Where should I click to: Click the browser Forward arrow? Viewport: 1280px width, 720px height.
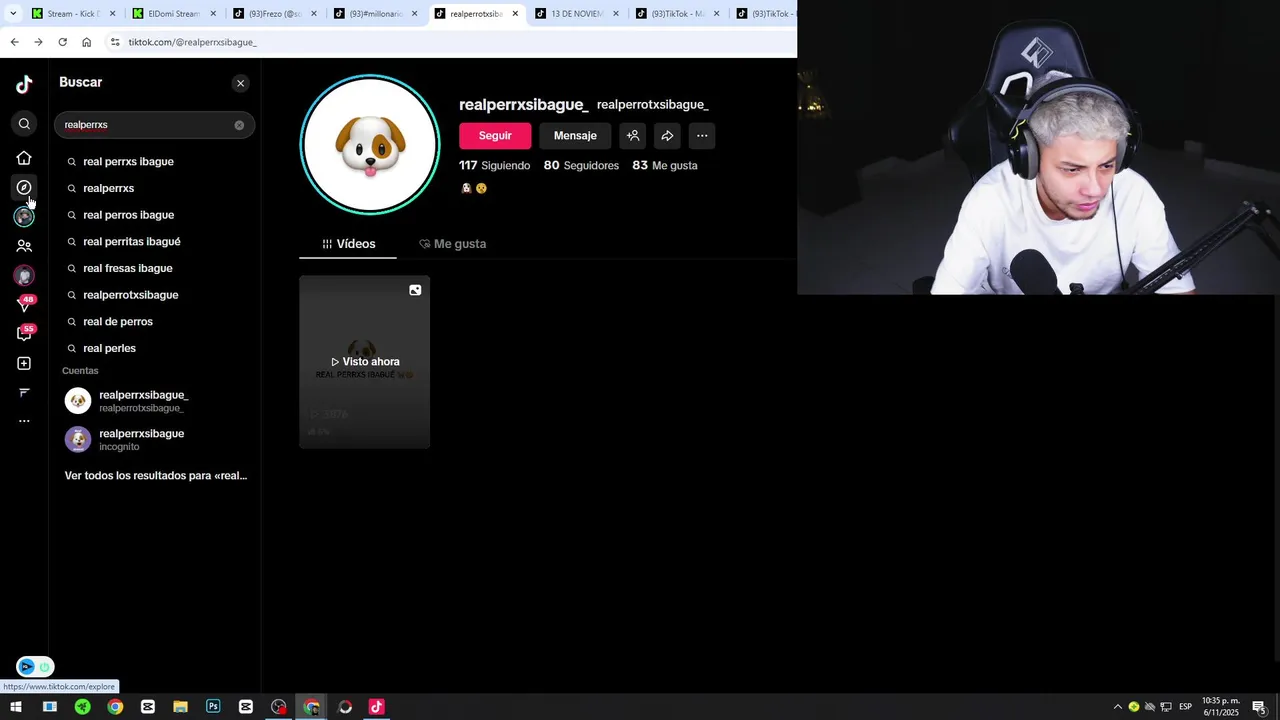pos(38,42)
